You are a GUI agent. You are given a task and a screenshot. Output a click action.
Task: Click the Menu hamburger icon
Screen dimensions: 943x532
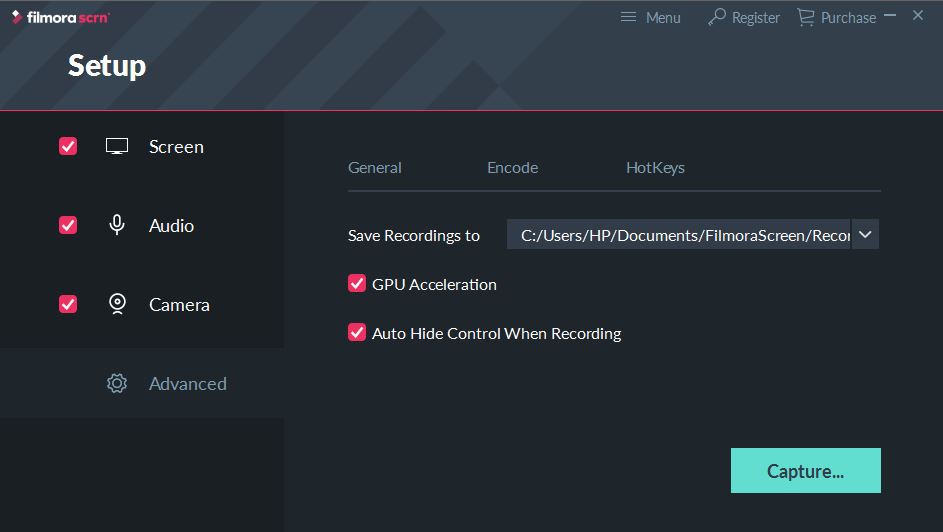(628, 17)
